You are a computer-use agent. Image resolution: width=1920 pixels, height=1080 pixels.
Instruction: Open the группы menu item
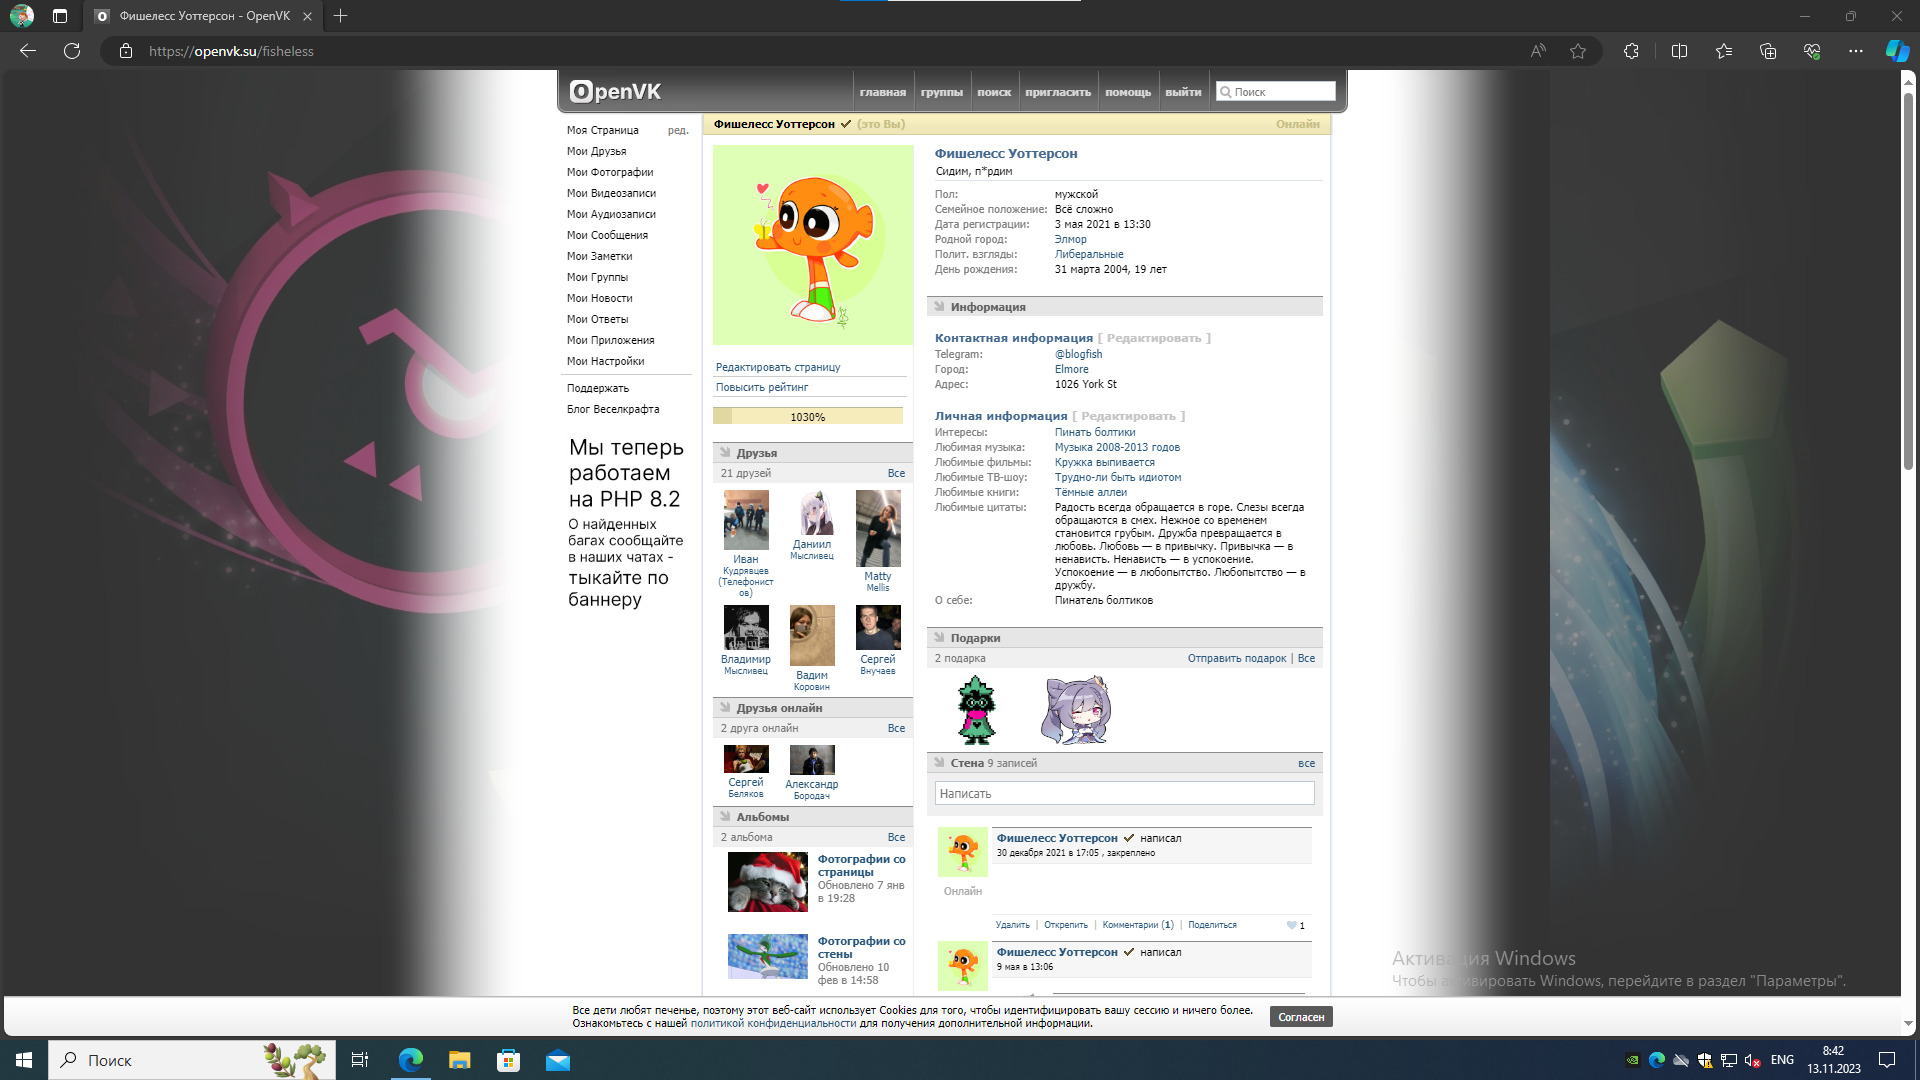pos(941,92)
